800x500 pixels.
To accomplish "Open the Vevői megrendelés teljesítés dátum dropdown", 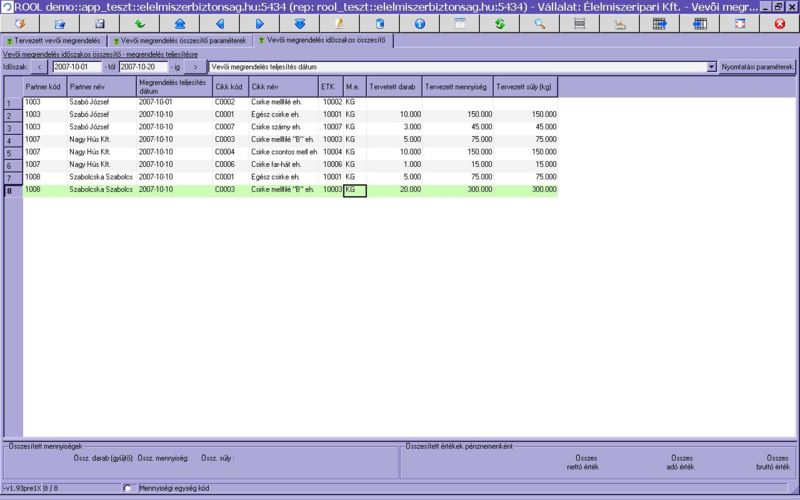I will click(x=711, y=67).
